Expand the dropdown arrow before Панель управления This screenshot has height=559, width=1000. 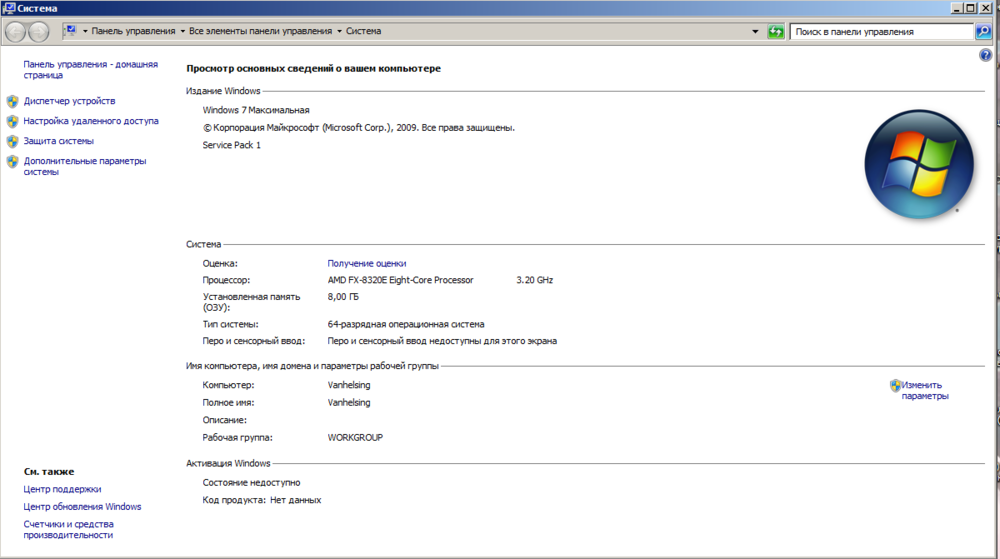coord(85,32)
